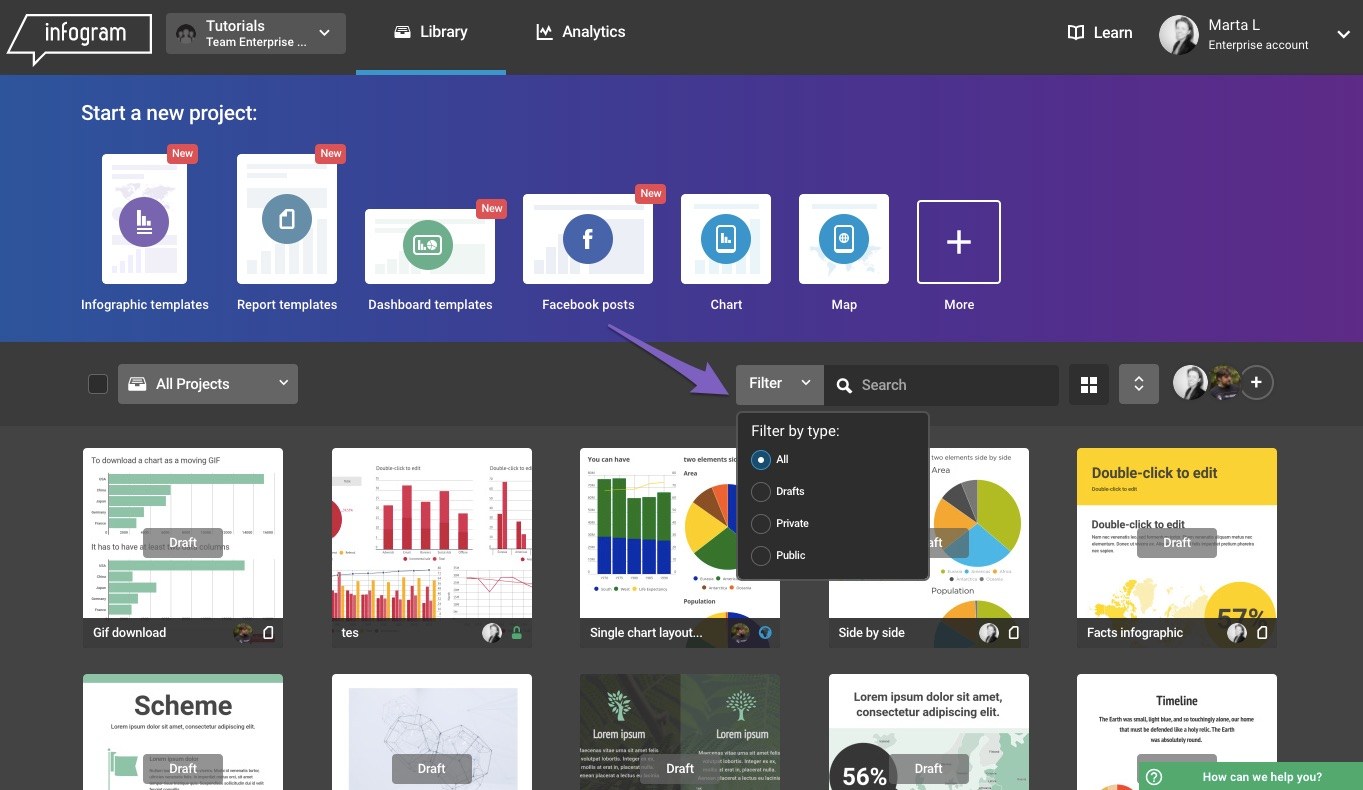This screenshot has width=1363, height=790.
Task: Click inside the Search projects field
Action: pos(950,385)
